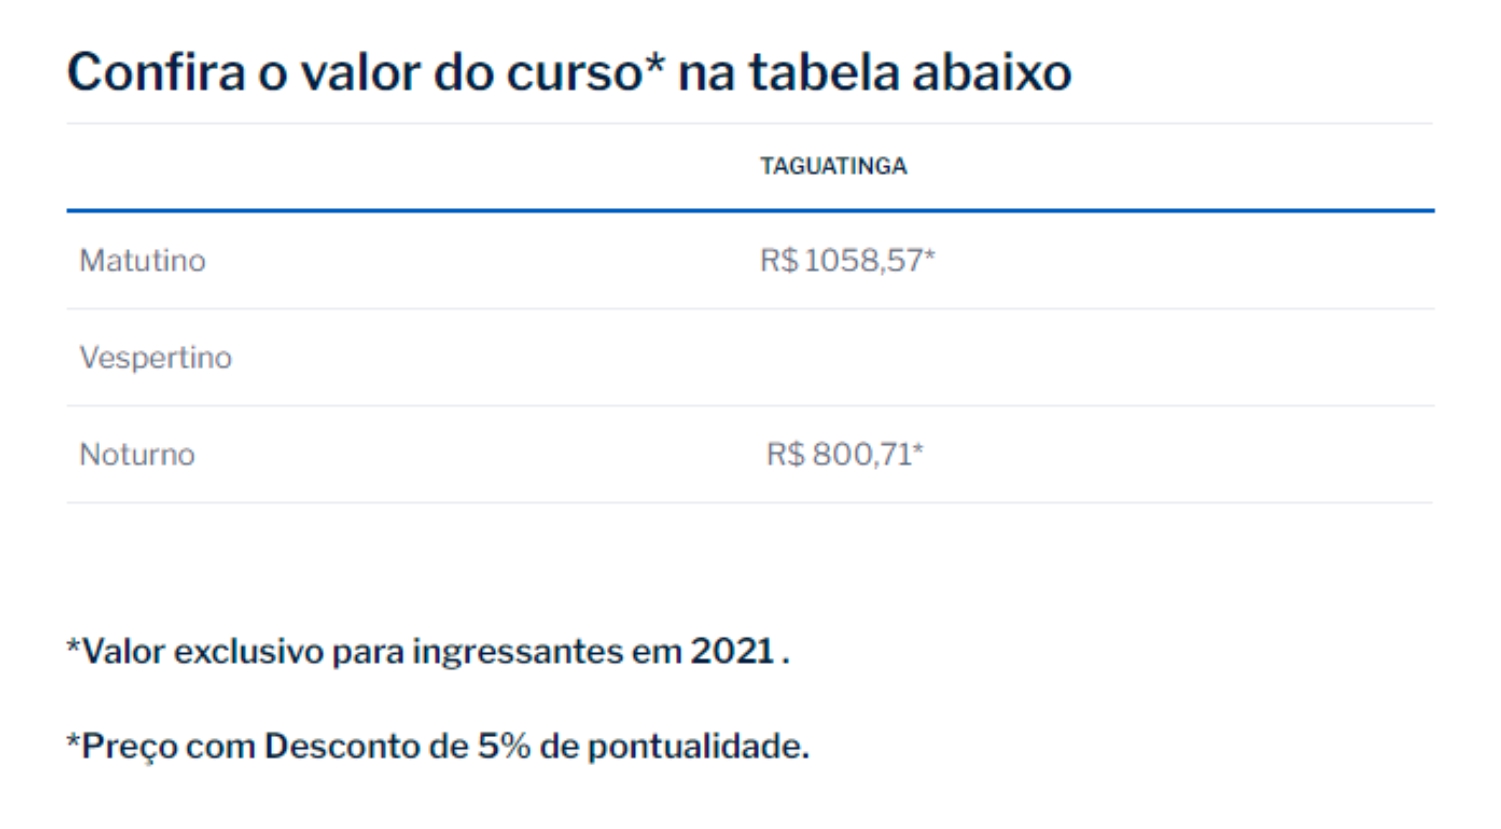This screenshot has height=829, width=1501.
Task: Click the word 'pontualidade' in last footnote
Action: tap(698, 747)
